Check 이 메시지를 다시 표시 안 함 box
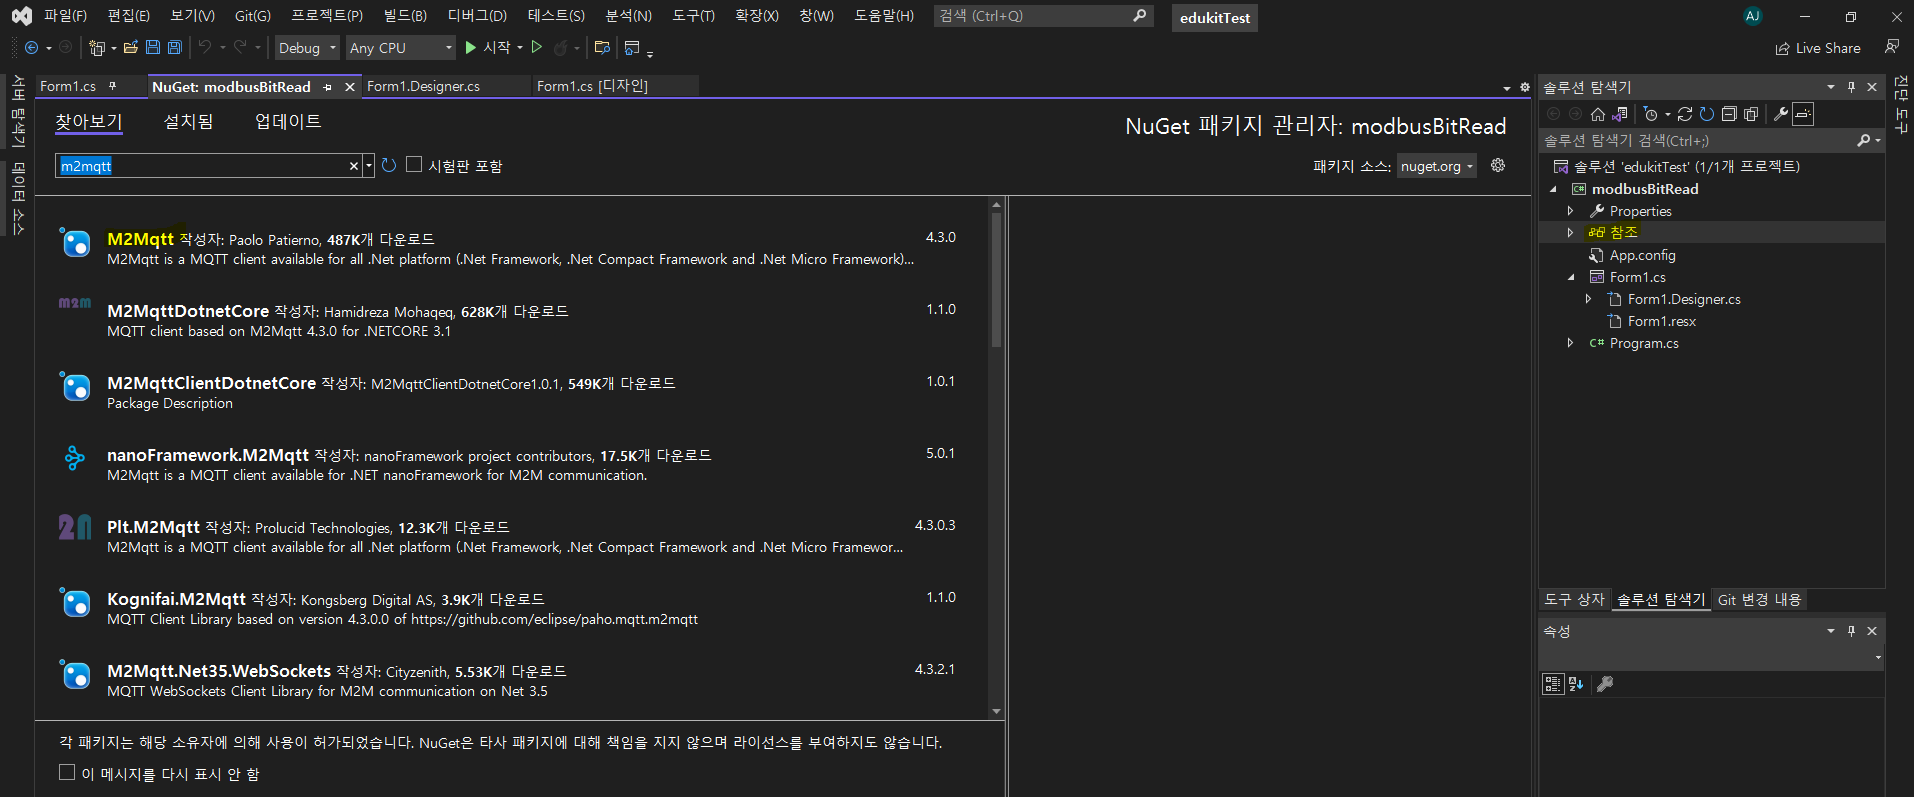This screenshot has width=1914, height=797. pos(67,773)
